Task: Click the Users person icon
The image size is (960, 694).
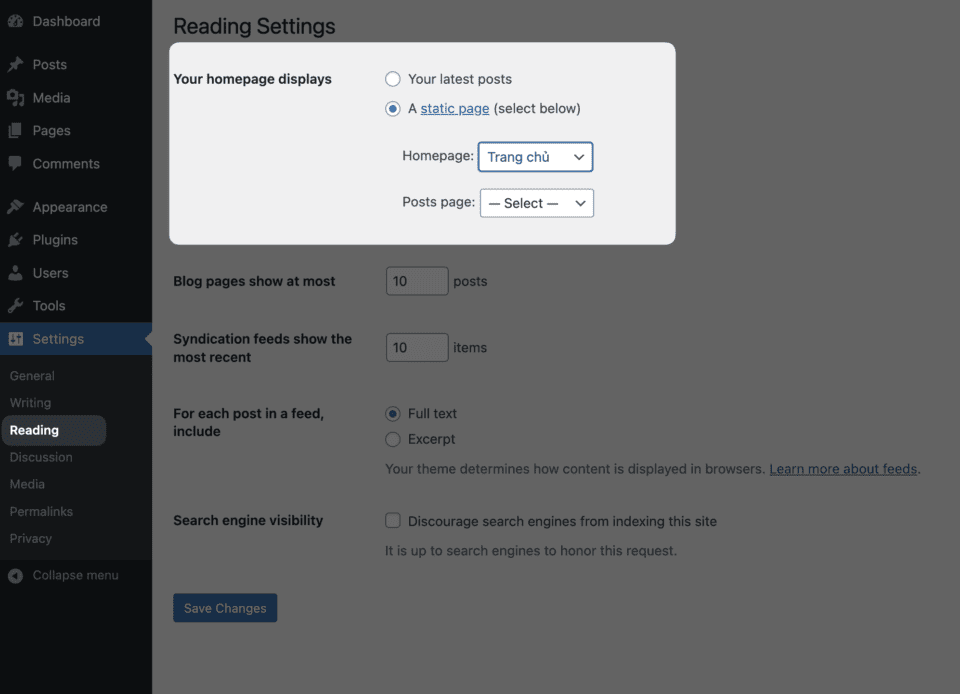Action: [15, 273]
